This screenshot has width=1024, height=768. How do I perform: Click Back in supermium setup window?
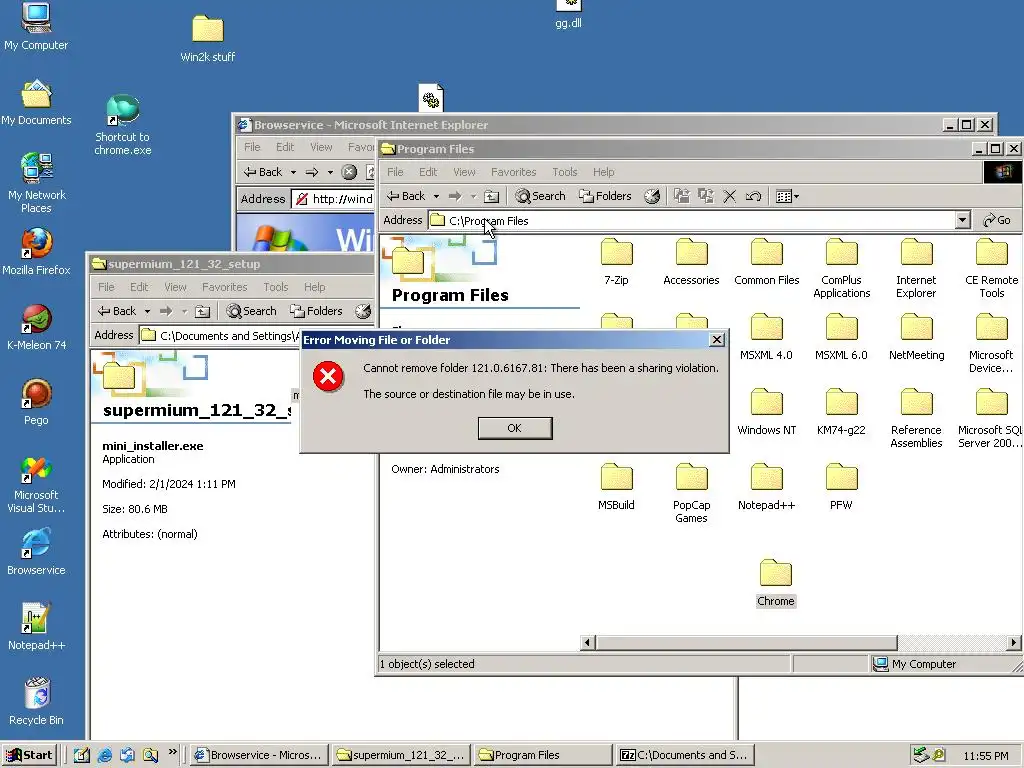tap(117, 311)
